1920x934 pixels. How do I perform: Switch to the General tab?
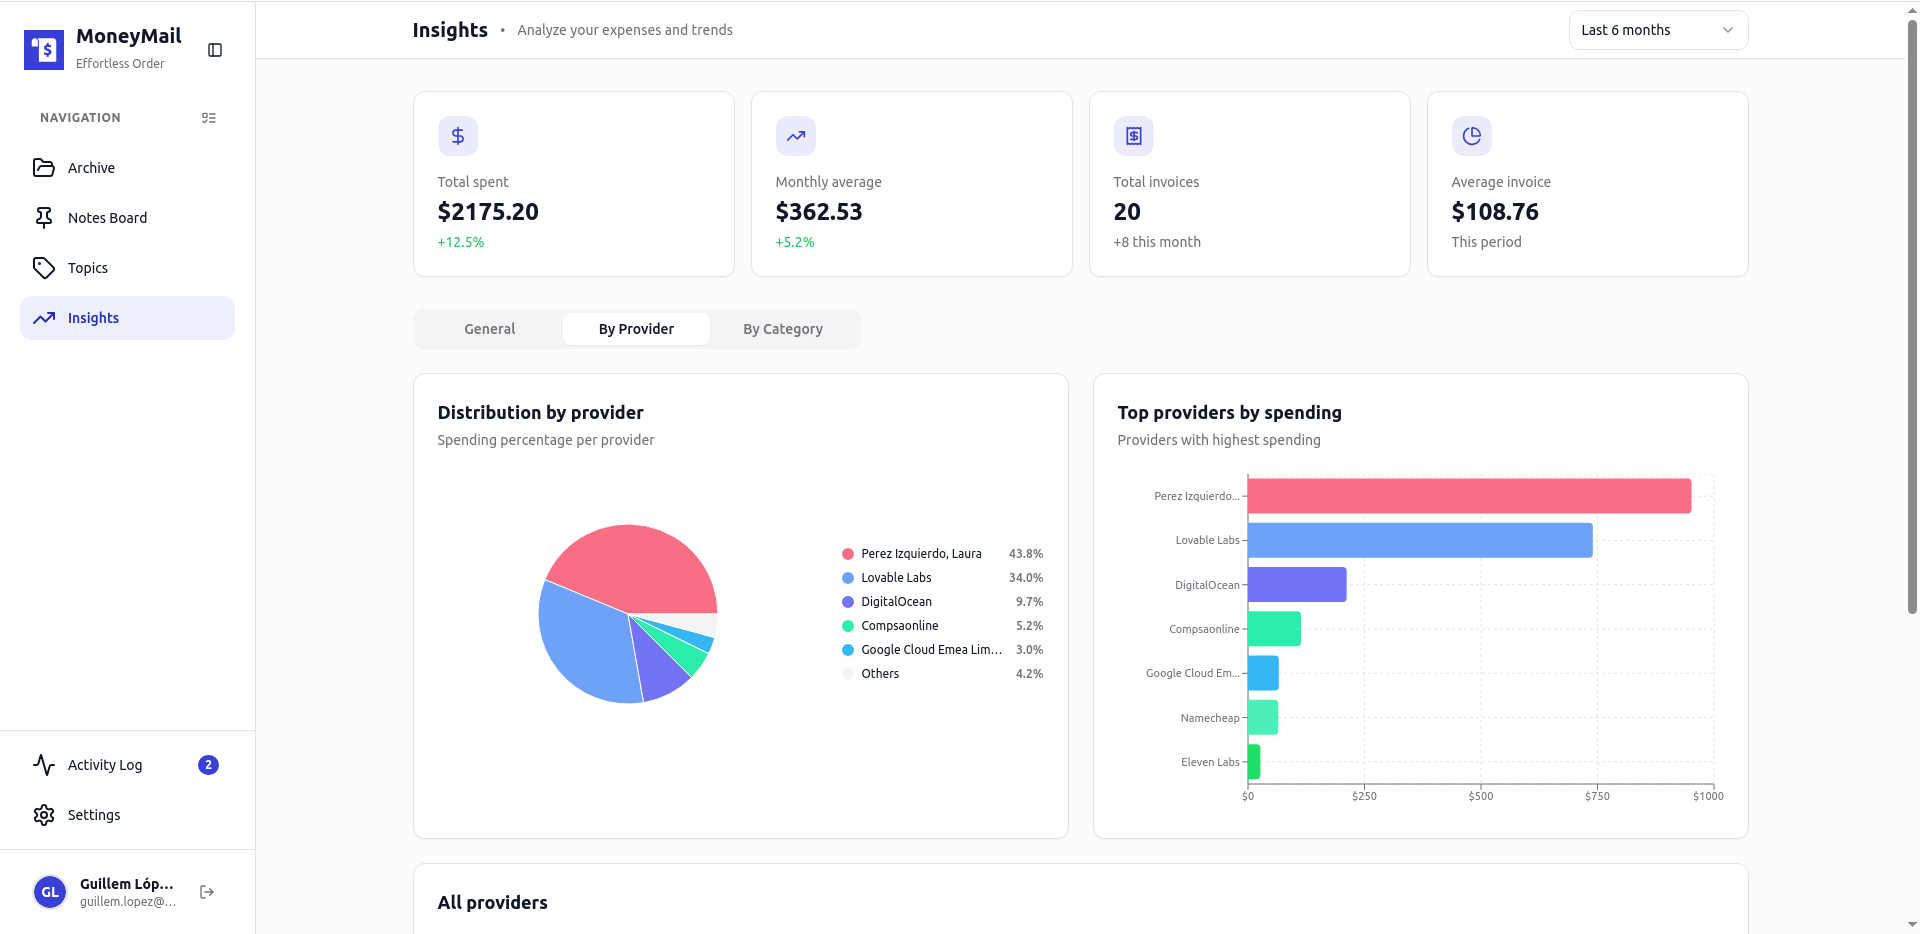tap(489, 328)
